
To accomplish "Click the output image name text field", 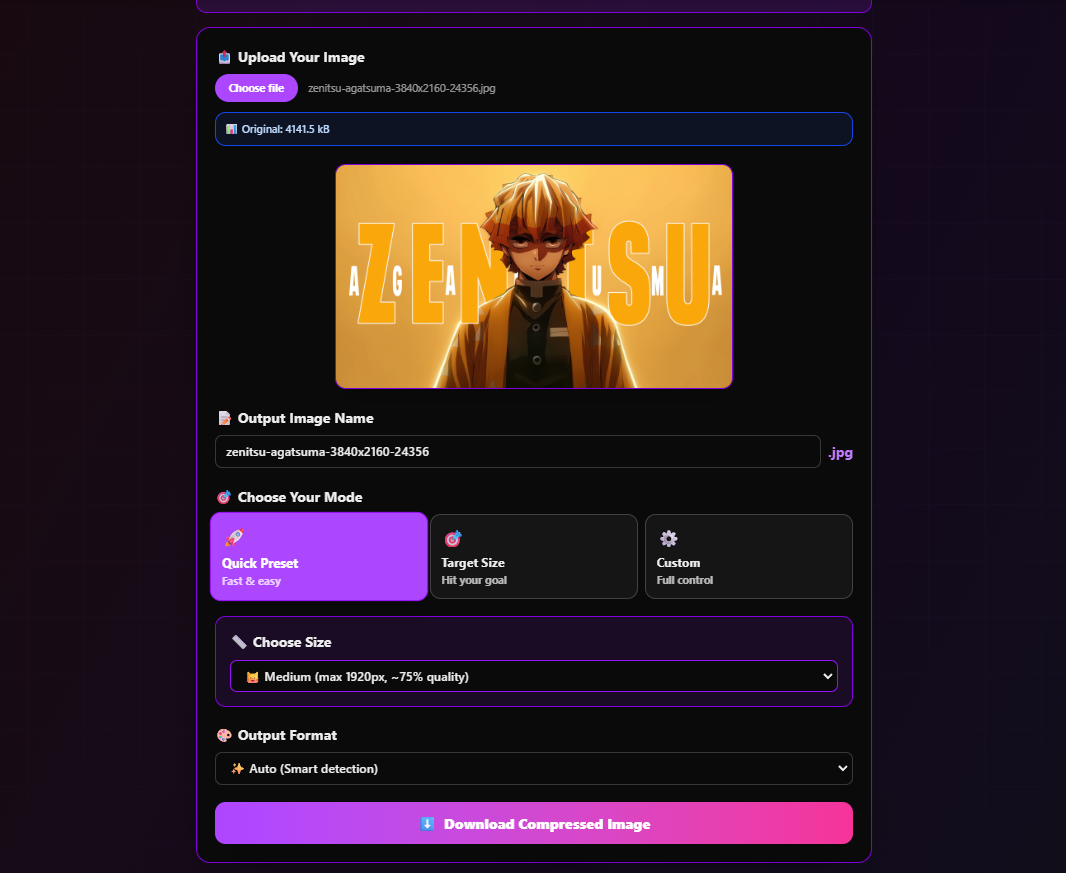I will coord(517,452).
